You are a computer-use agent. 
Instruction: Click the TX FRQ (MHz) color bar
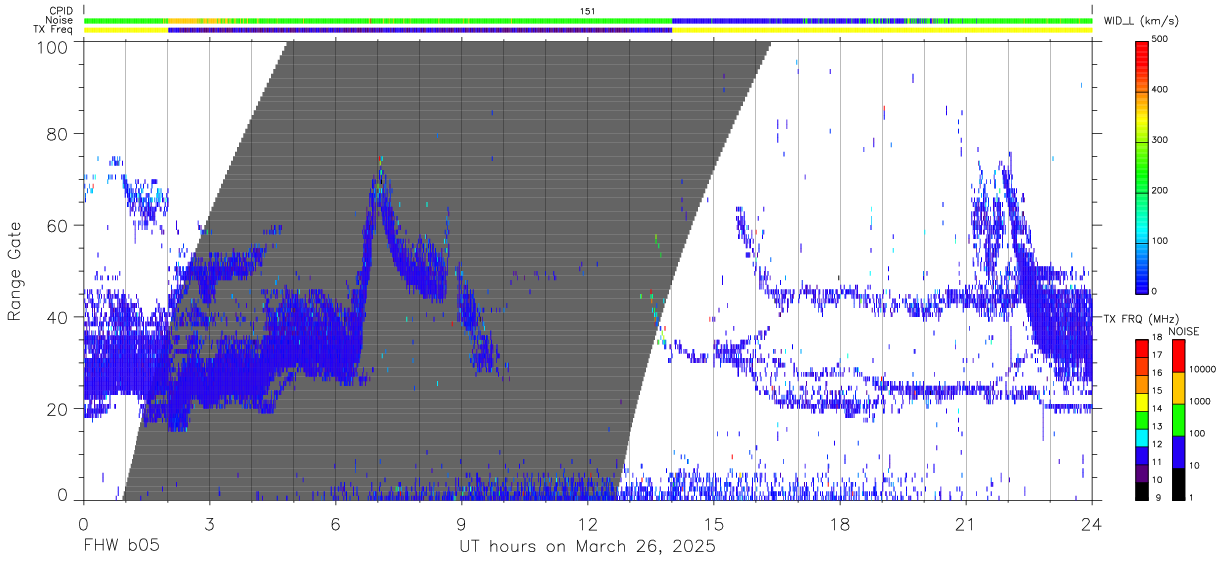[x=1141, y=419]
